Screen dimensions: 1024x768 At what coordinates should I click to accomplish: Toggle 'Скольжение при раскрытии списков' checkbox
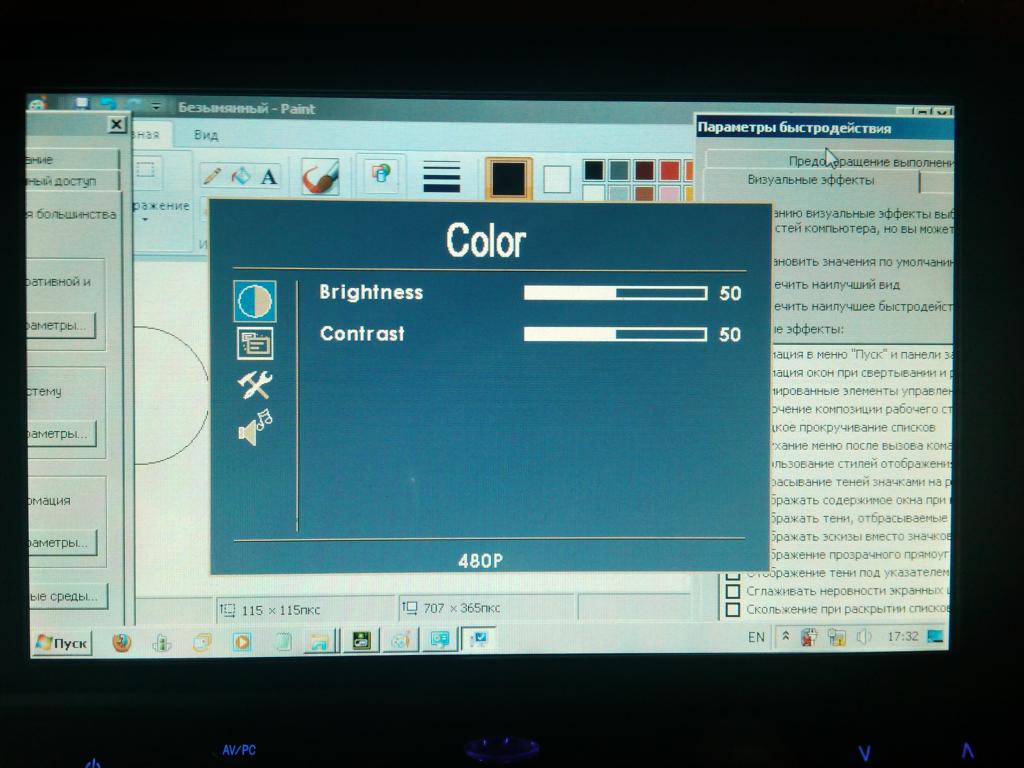(x=733, y=609)
